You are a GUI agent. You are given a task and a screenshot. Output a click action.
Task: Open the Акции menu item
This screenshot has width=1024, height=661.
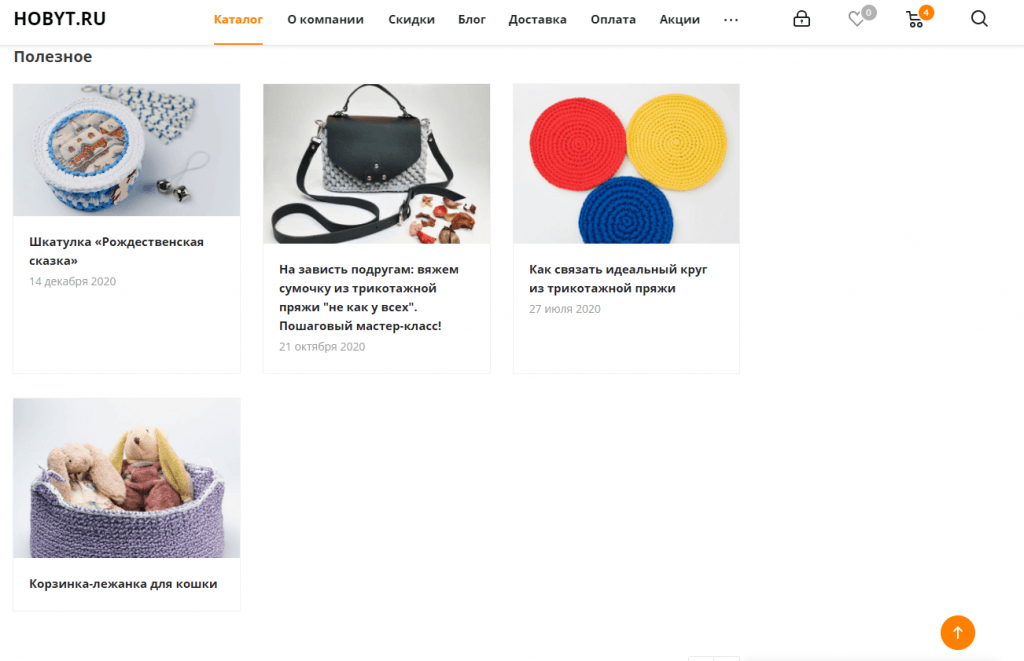click(x=679, y=20)
